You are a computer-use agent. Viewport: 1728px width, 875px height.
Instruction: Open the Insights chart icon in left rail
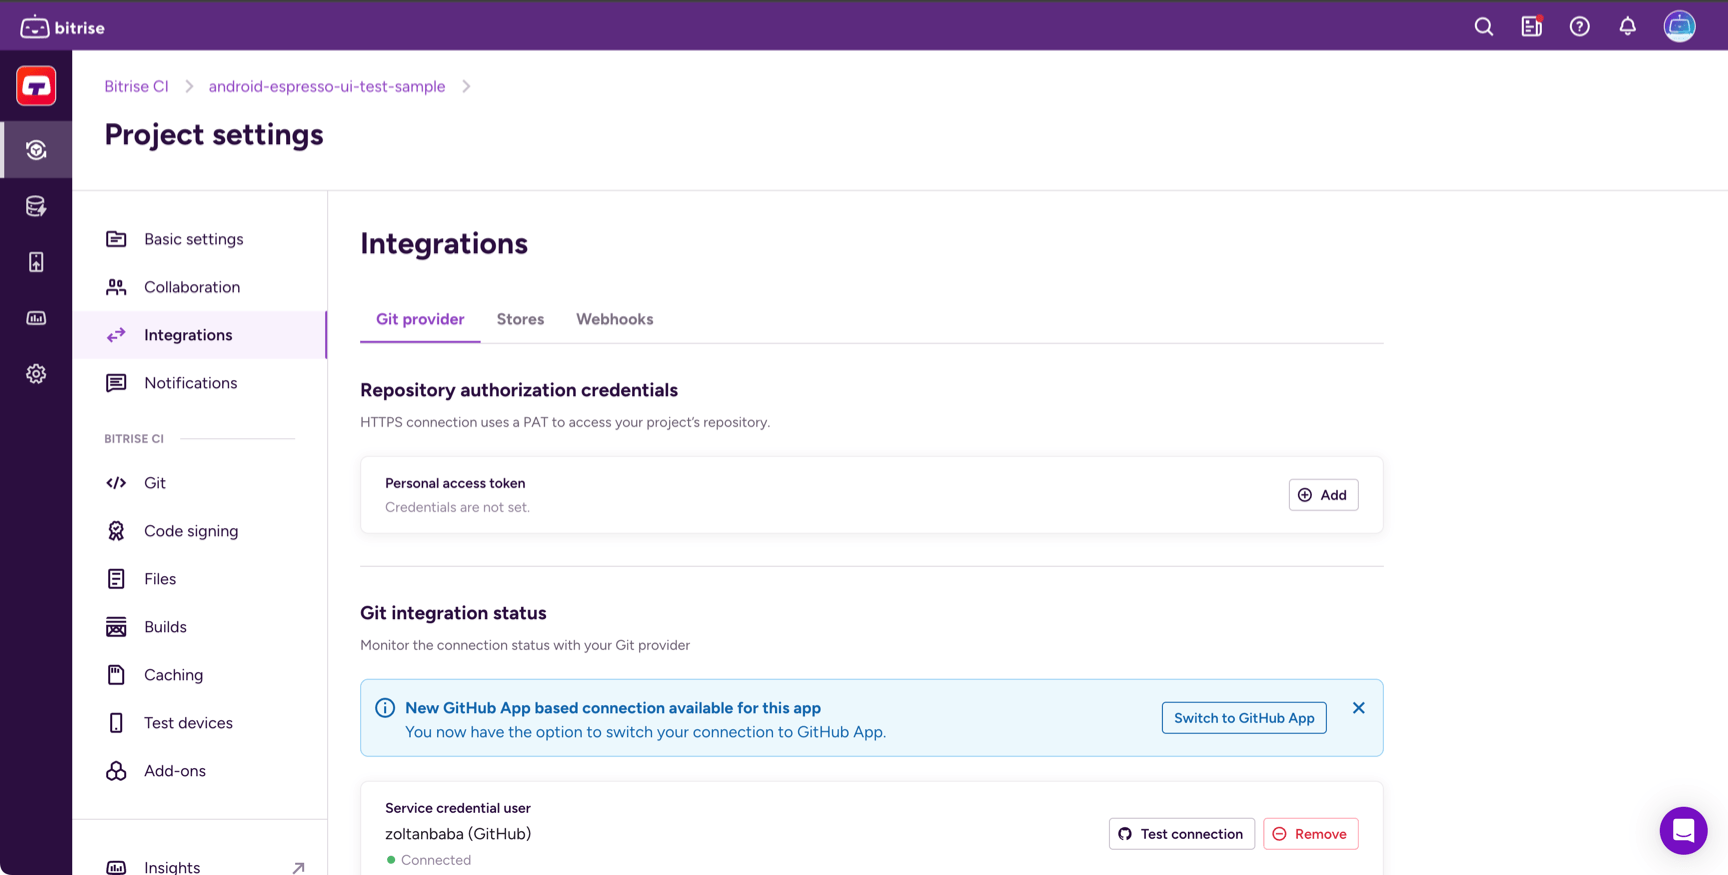coord(36,318)
